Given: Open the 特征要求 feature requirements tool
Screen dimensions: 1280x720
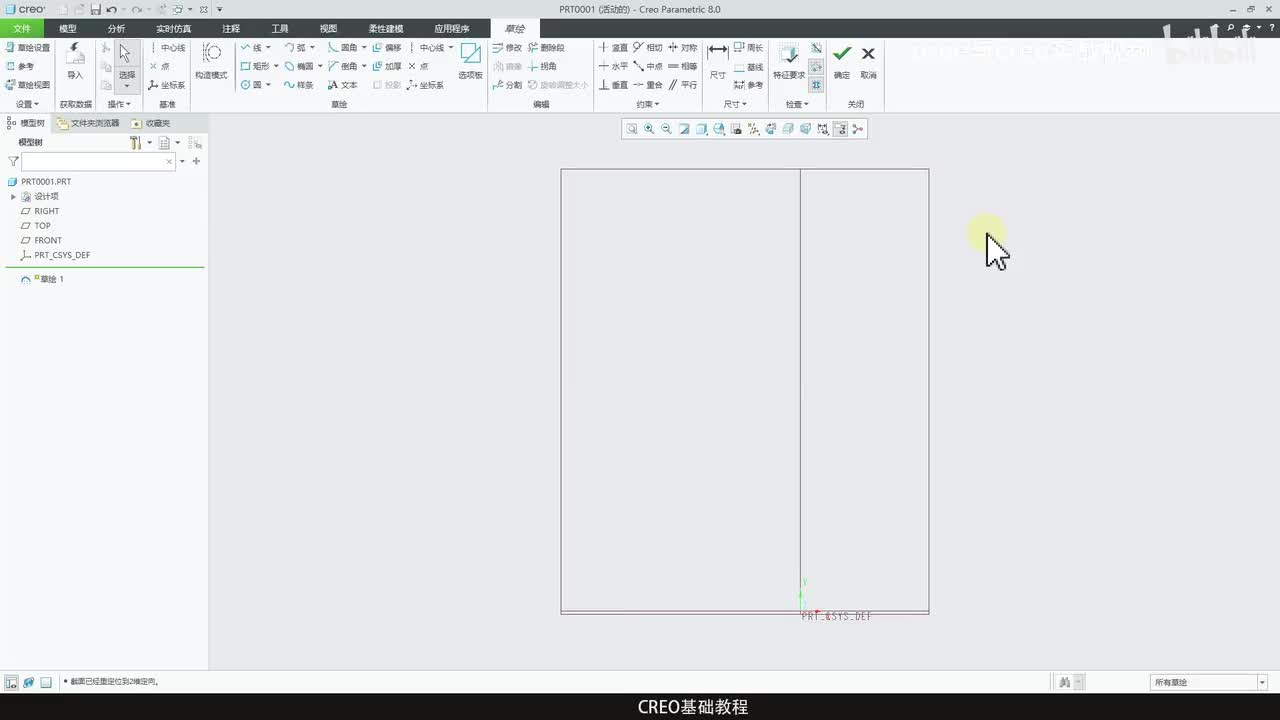Looking at the screenshot, I should pos(789,60).
